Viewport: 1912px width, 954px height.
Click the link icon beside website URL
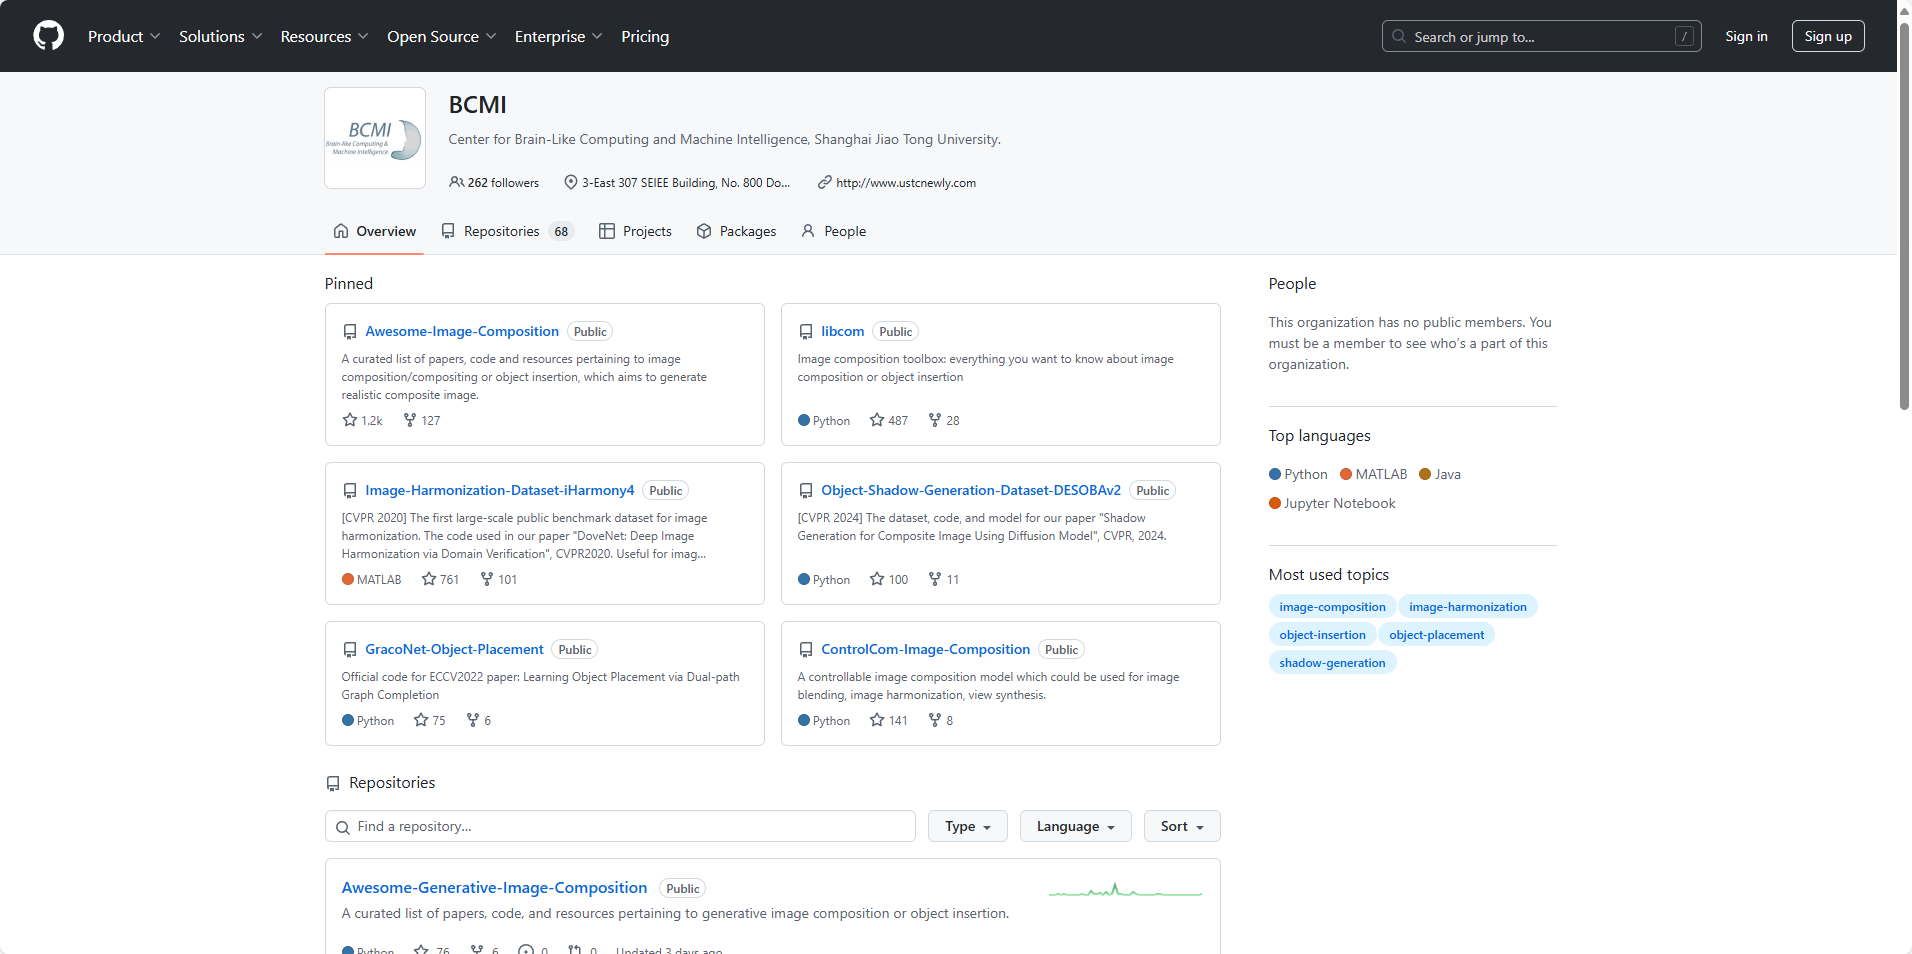click(x=825, y=182)
